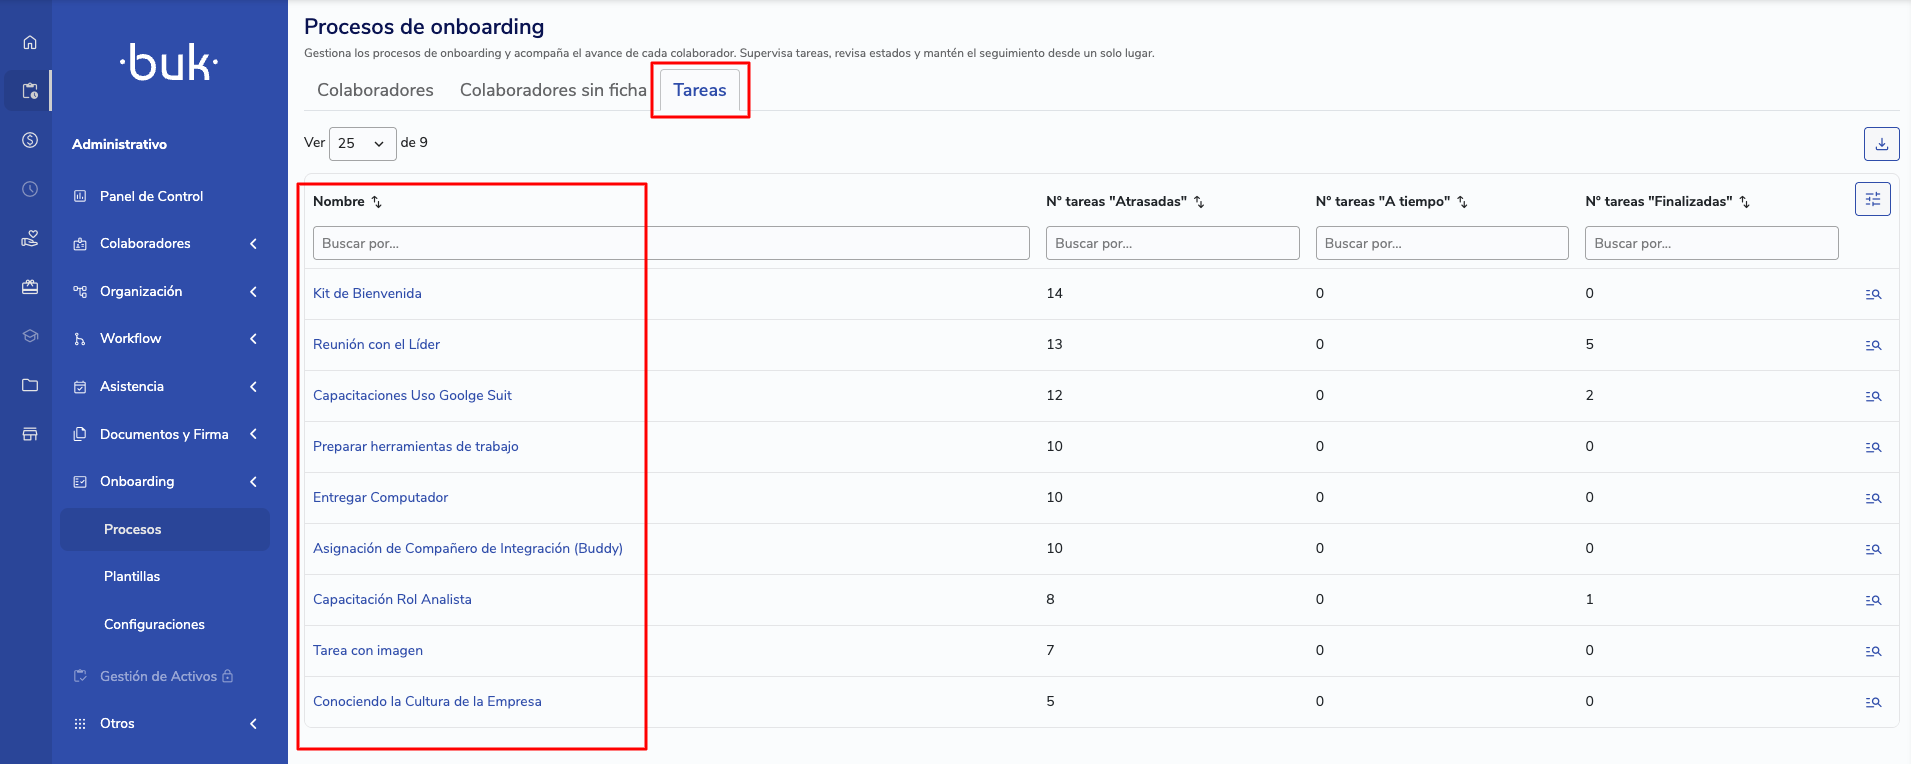Click the home icon in the left rail
The height and width of the screenshot is (764, 1911).
30,42
